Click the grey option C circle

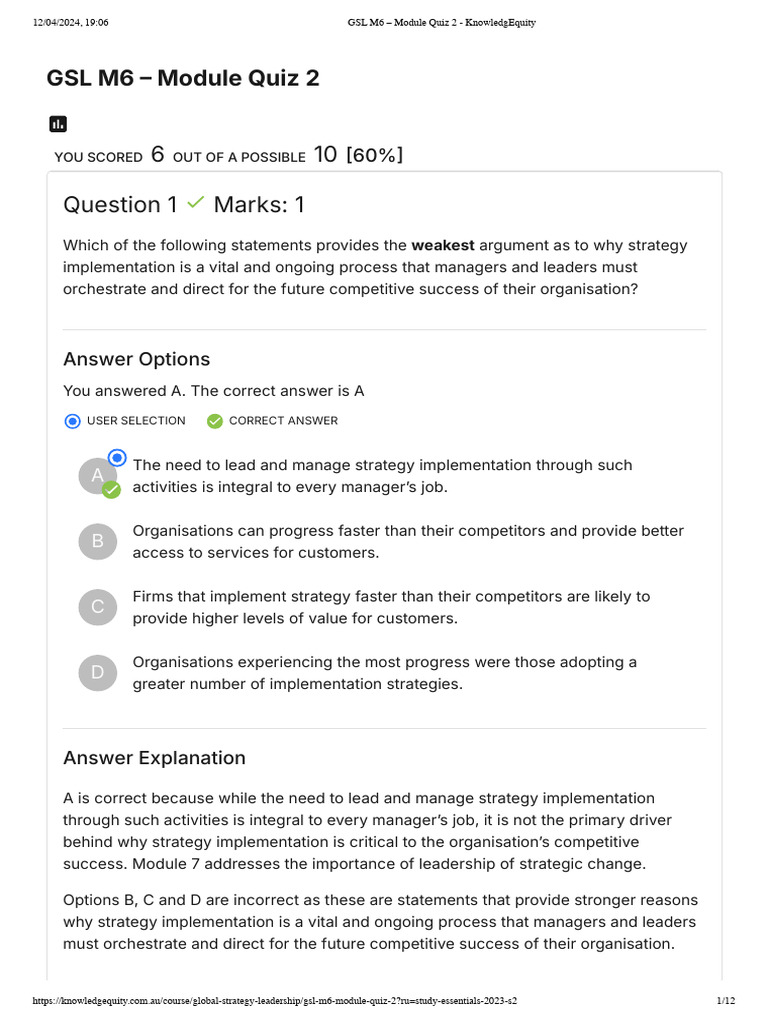[98, 607]
